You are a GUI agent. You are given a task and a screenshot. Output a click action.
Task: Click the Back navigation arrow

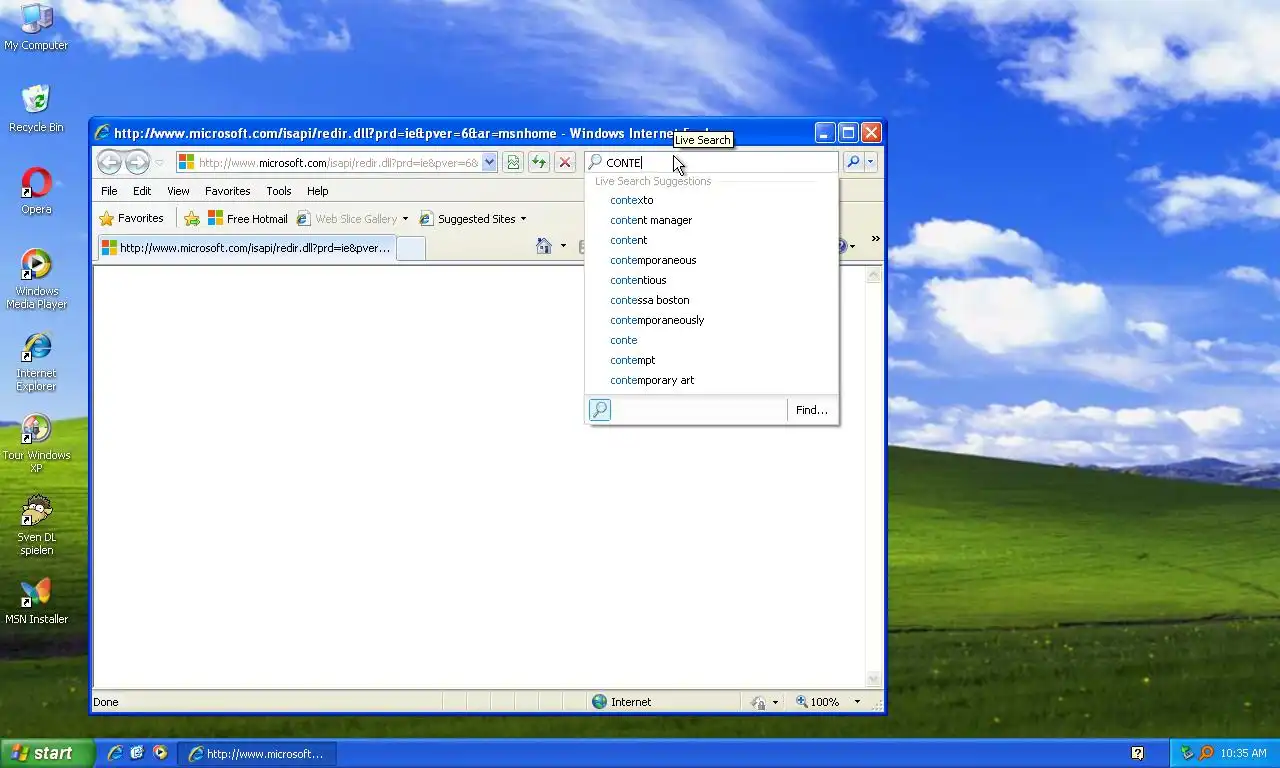(x=109, y=162)
